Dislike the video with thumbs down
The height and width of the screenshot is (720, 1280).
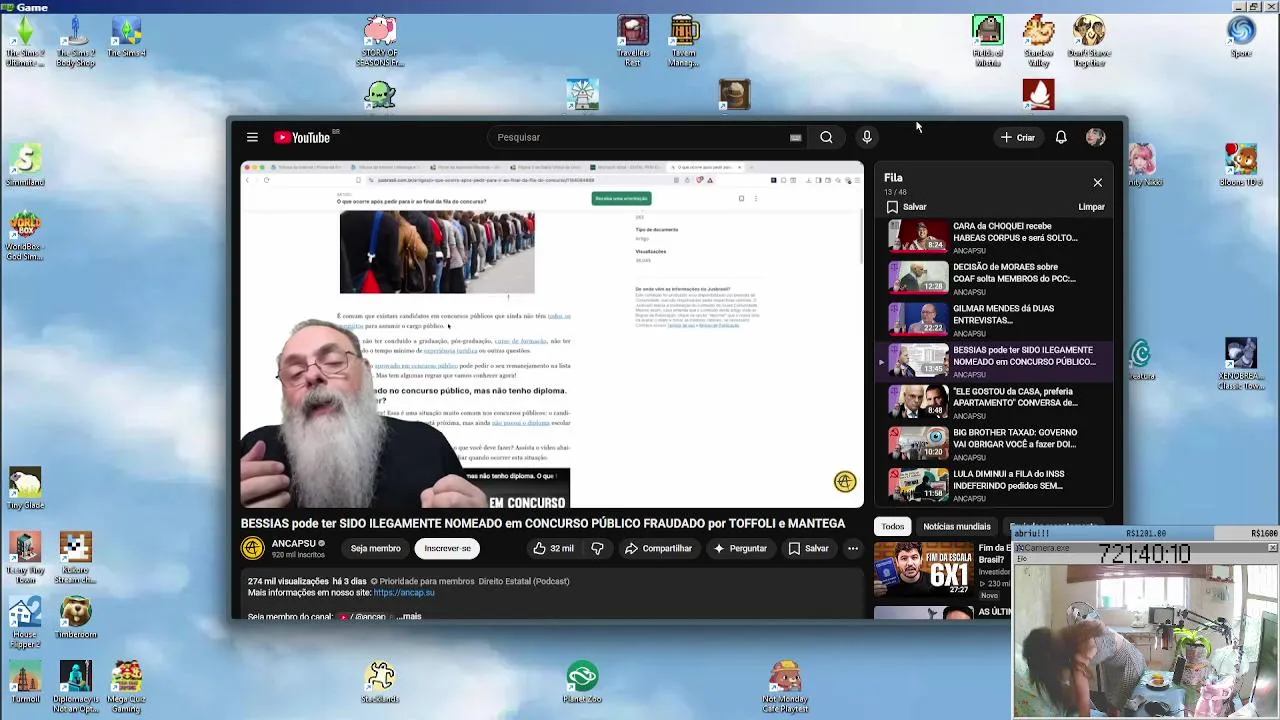(598, 548)
